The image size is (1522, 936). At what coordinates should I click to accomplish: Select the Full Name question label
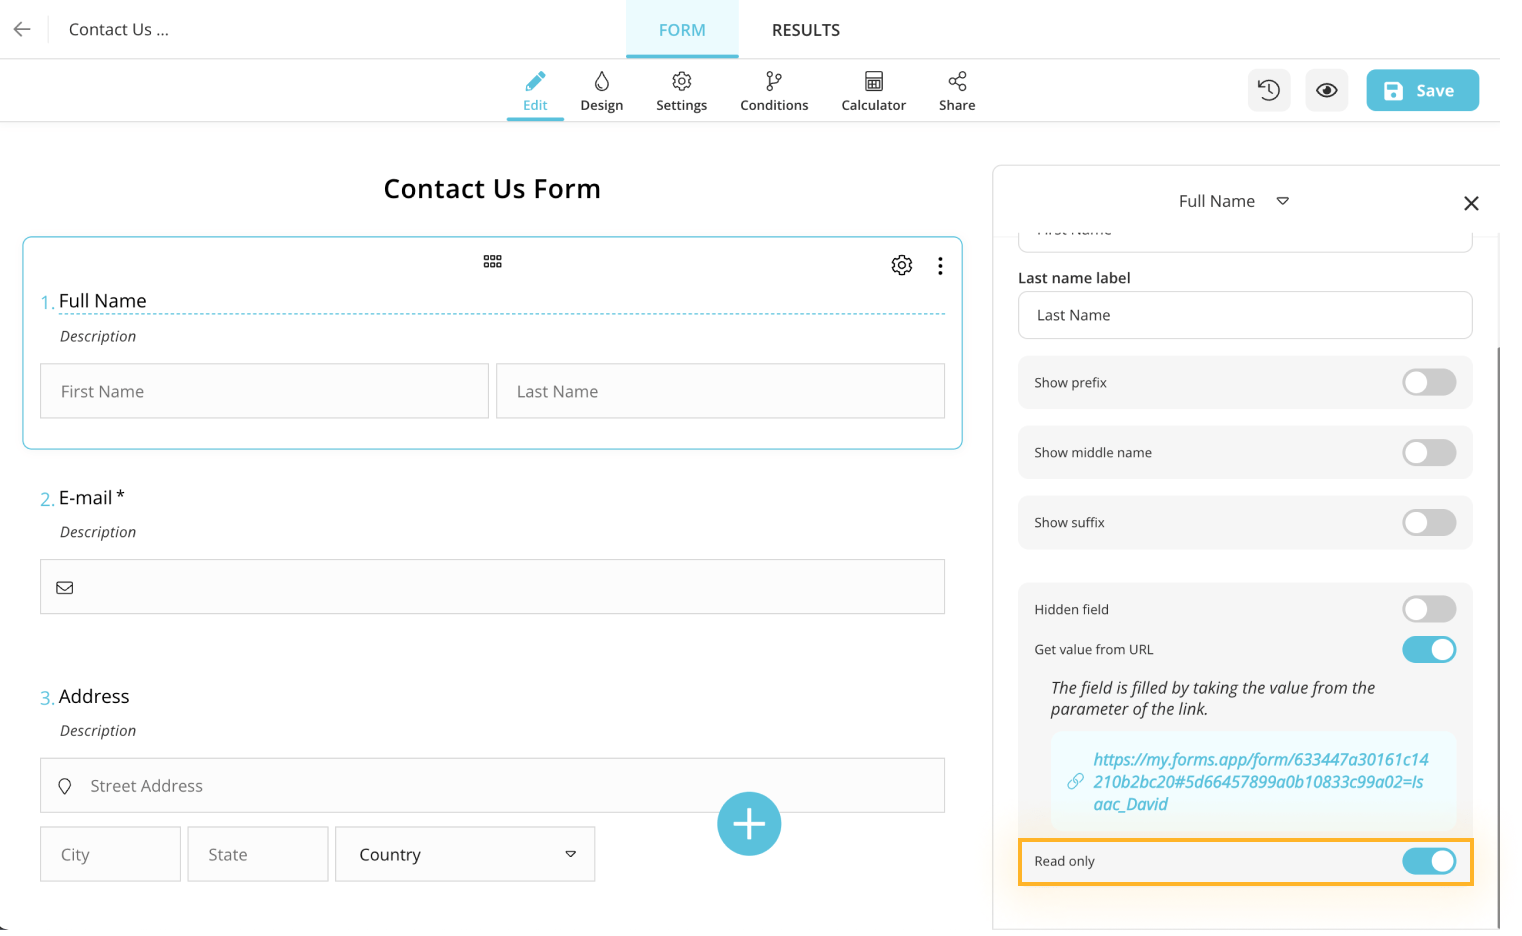click(x=103, y=301)
